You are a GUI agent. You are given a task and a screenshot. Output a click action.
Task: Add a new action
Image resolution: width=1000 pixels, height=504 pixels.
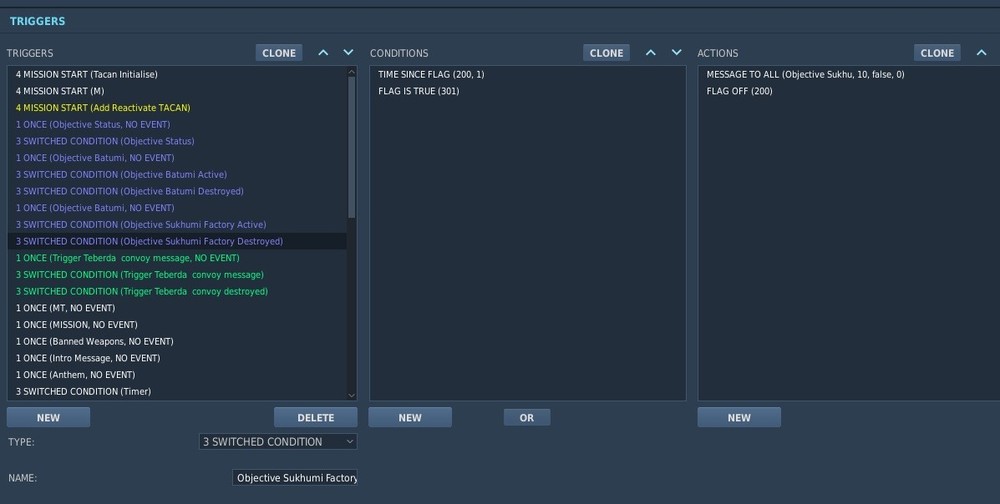[x=739, y=417]
